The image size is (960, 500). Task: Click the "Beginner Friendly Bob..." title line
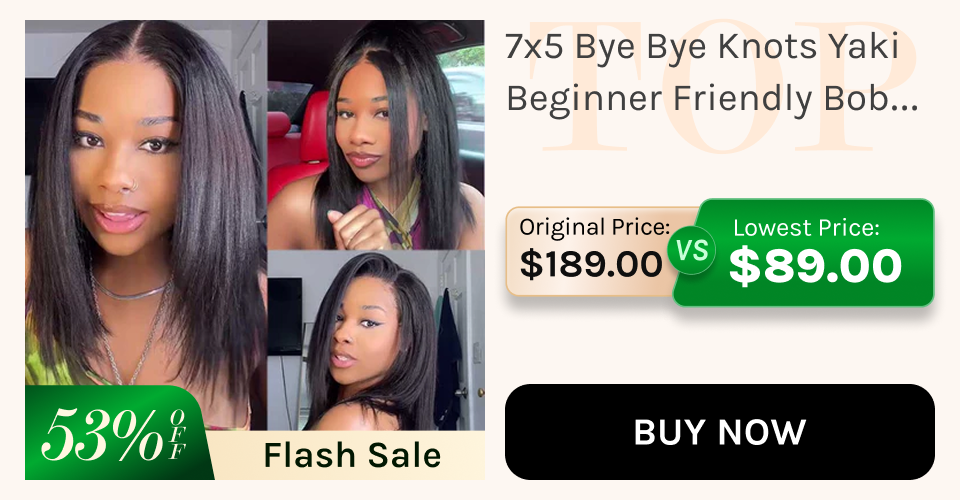pos(712,98)
